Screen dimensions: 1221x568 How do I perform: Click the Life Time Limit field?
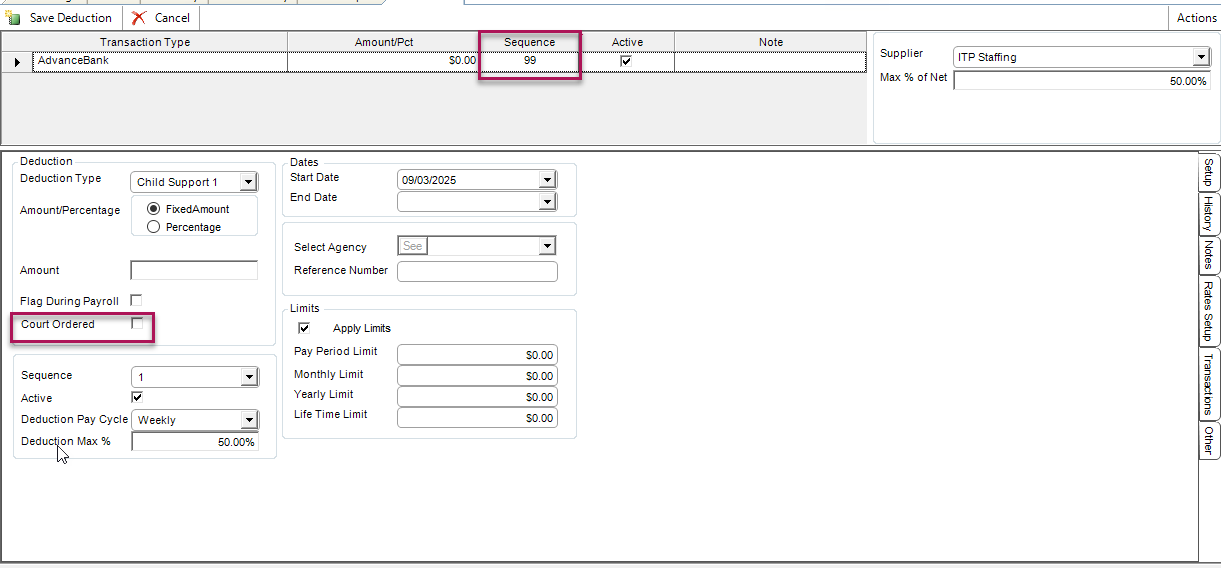(x=477, y=418)
